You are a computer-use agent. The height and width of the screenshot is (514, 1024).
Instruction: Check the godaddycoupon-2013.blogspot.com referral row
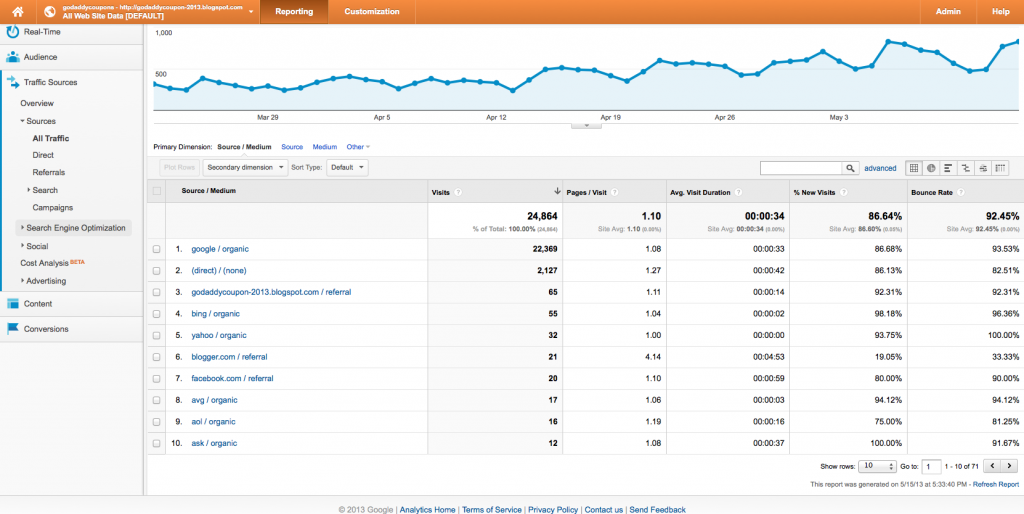pyautogui.click(x=156, y=292)
